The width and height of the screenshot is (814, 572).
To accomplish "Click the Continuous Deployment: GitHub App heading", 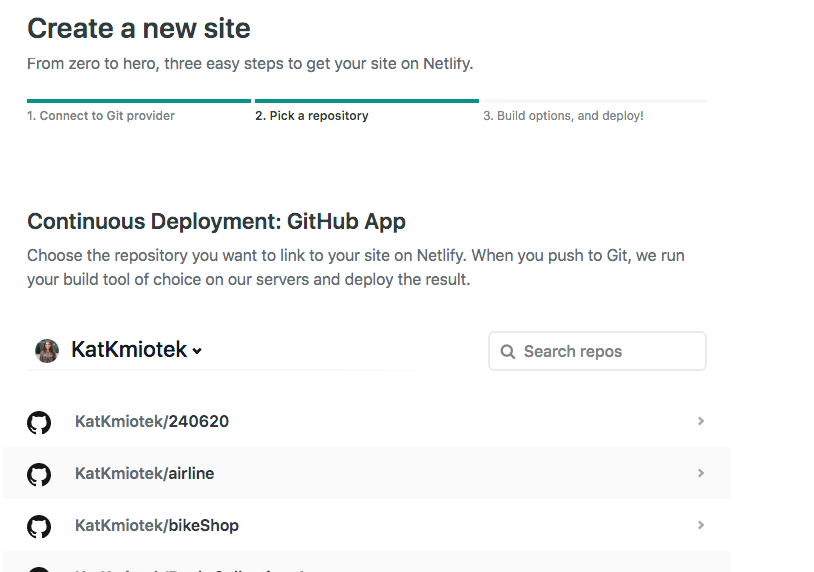I will pos(216,222).
